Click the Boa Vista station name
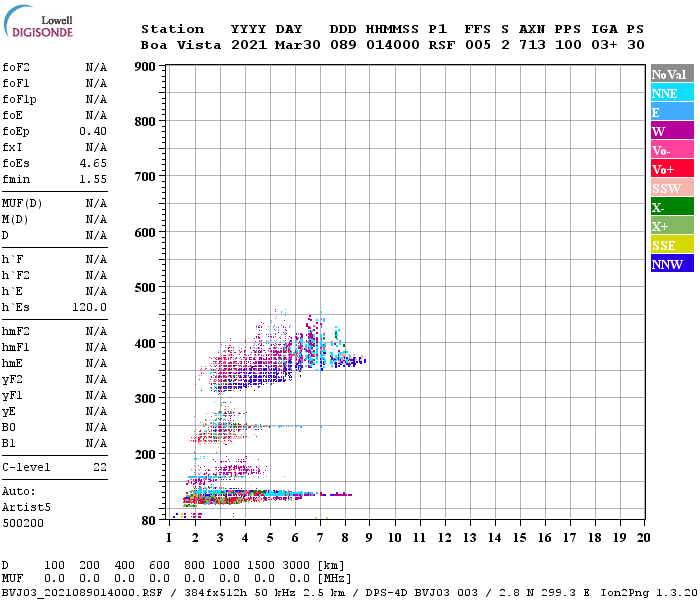 (181, 45)
